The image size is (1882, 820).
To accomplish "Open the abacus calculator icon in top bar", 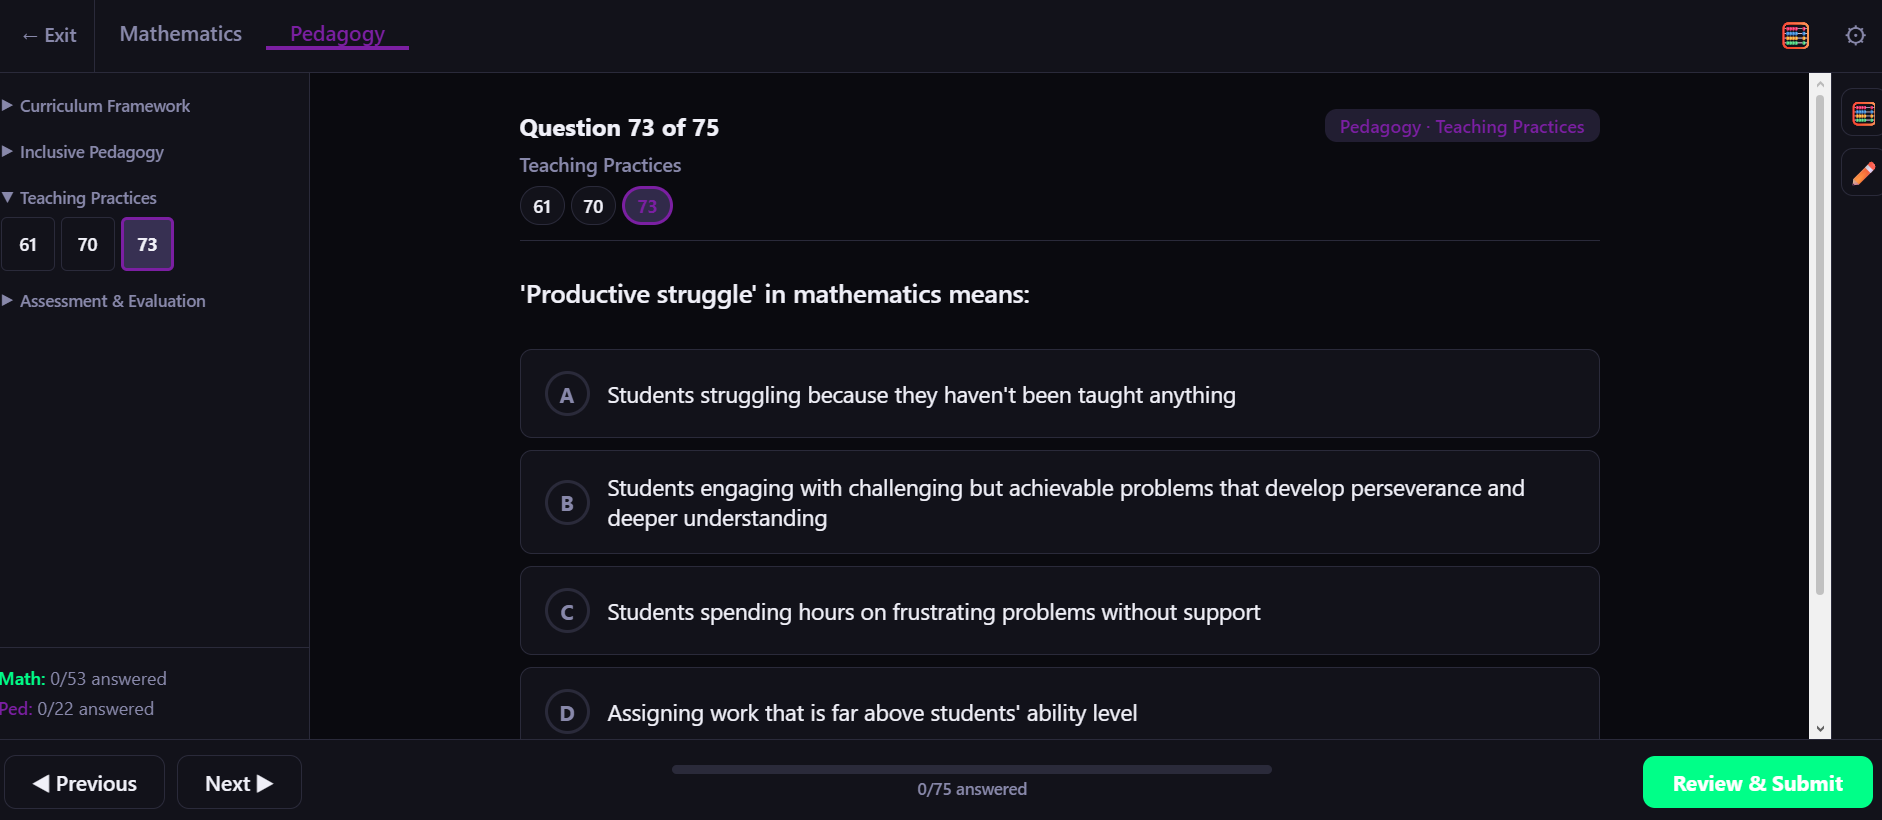I will pyautogui.click(x=1795, y=35).
